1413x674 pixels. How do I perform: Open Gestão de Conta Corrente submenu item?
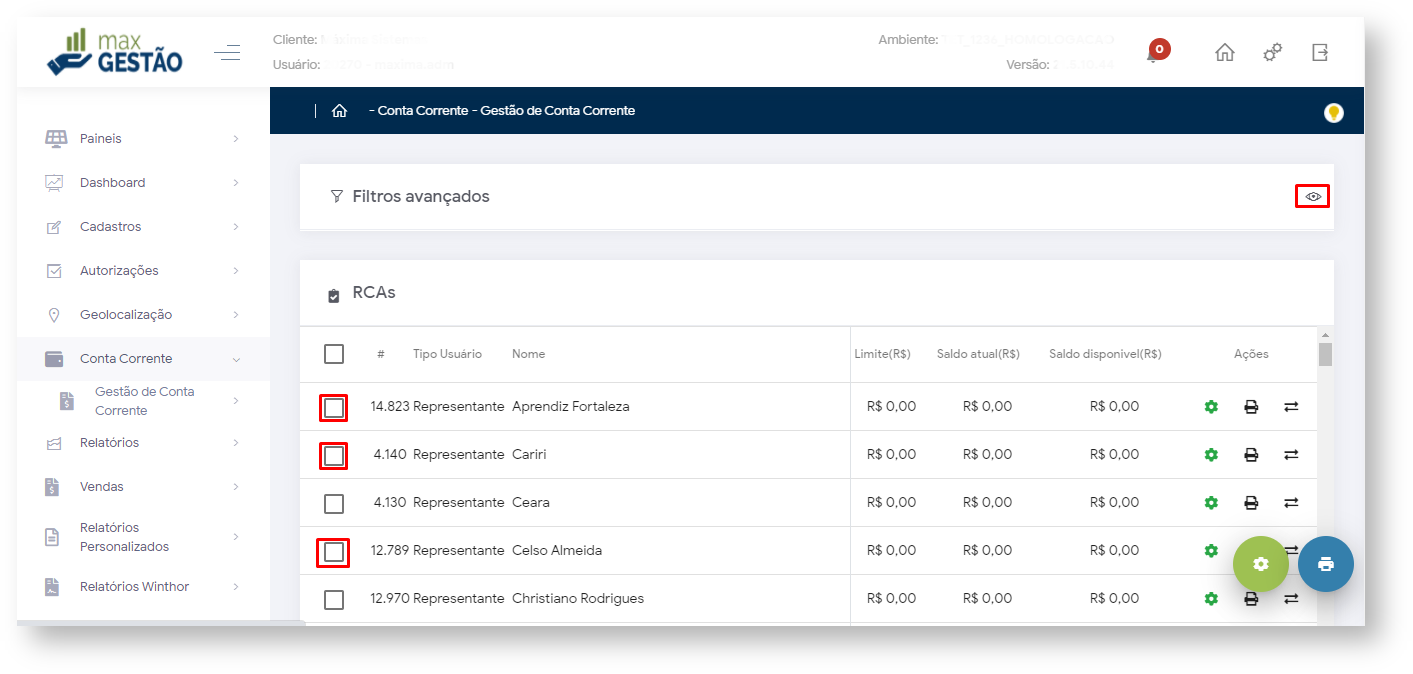(x=144, y=401)
